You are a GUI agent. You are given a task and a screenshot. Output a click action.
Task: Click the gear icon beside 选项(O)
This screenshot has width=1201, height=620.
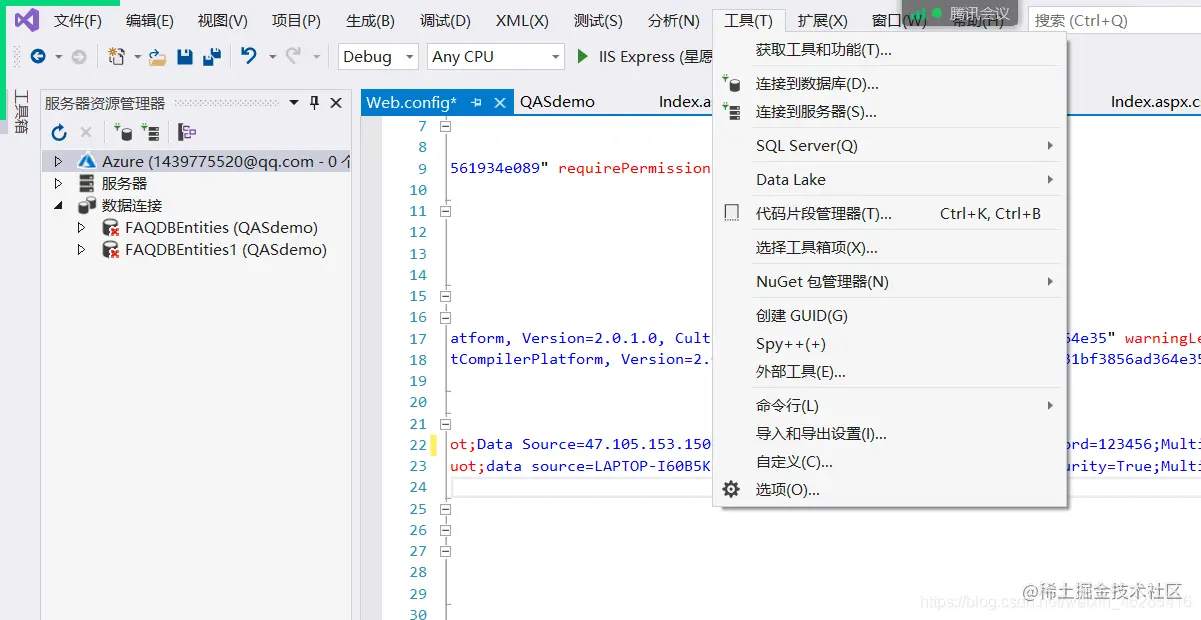[732, 489]
